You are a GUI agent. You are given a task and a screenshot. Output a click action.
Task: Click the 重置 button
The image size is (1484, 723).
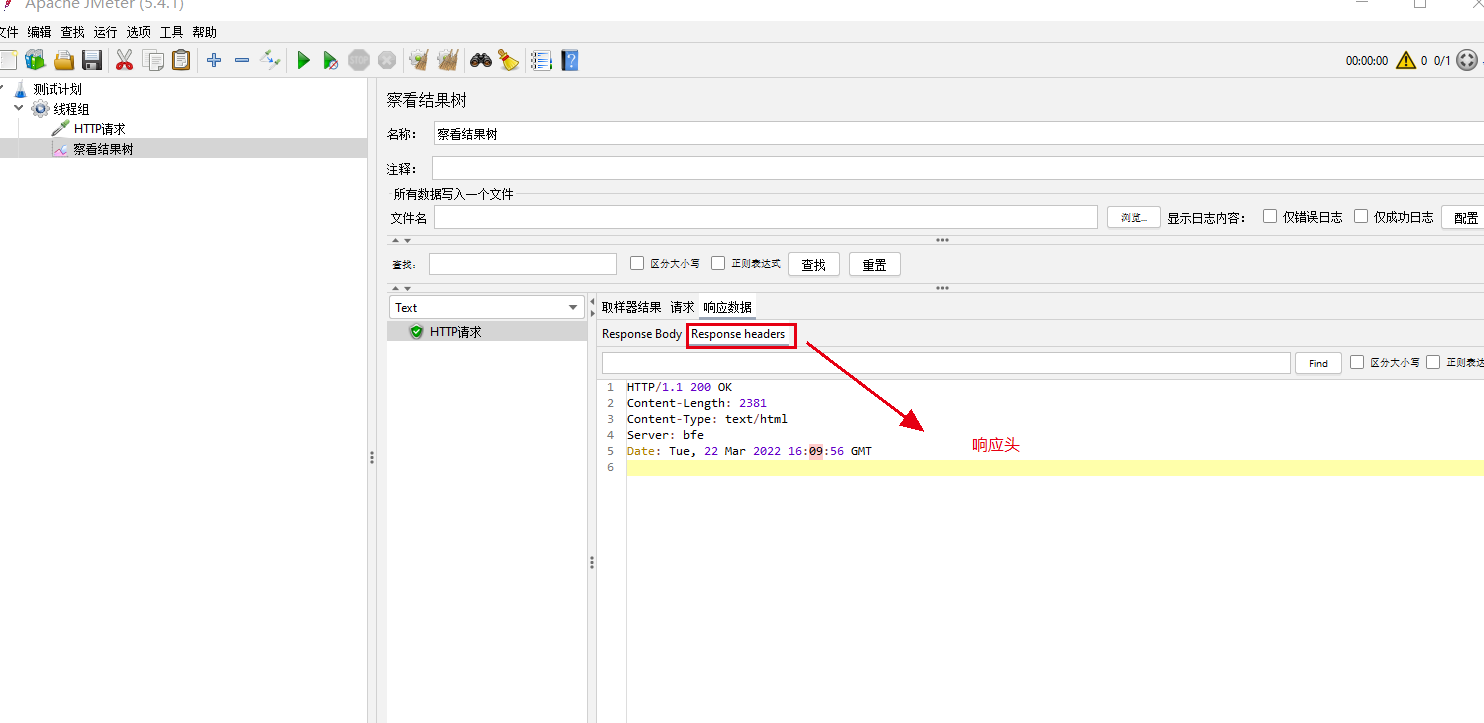[x=875, y=264]
